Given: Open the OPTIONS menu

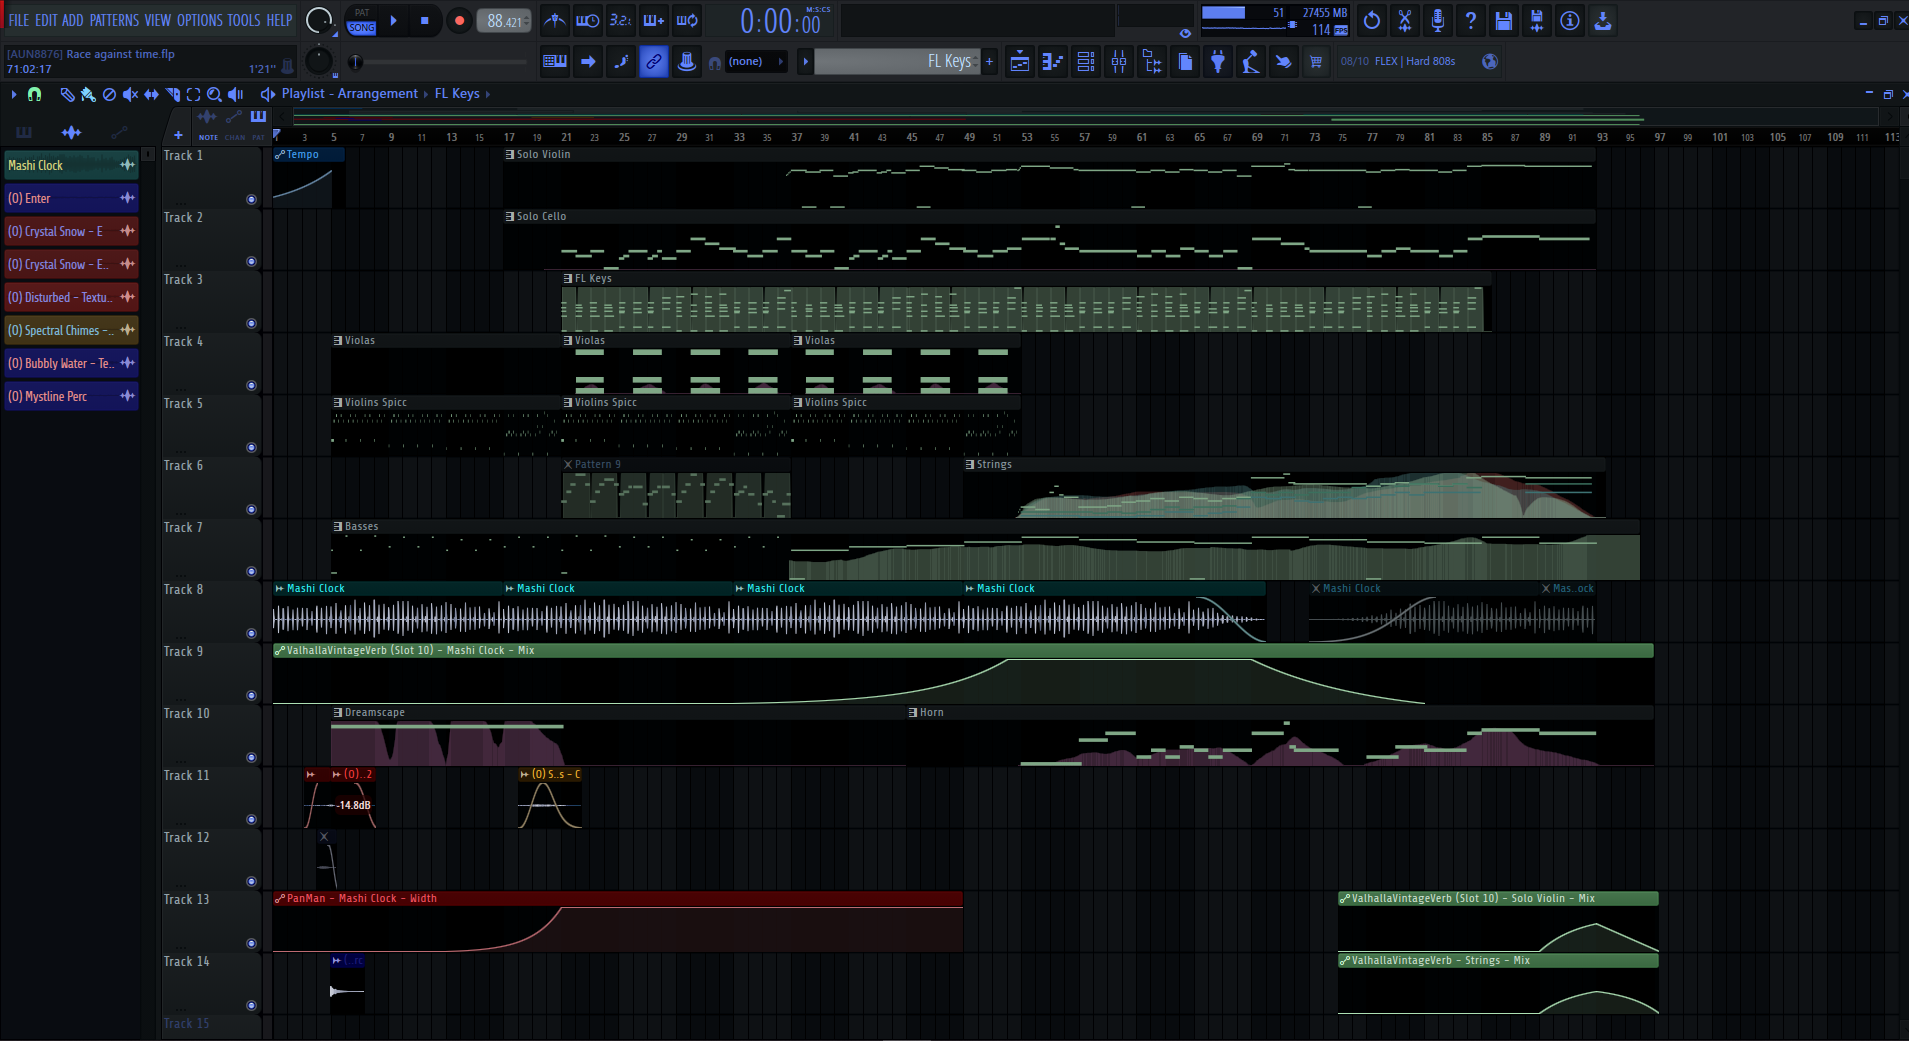Looking at the screenshot, I should pos(200,20).
